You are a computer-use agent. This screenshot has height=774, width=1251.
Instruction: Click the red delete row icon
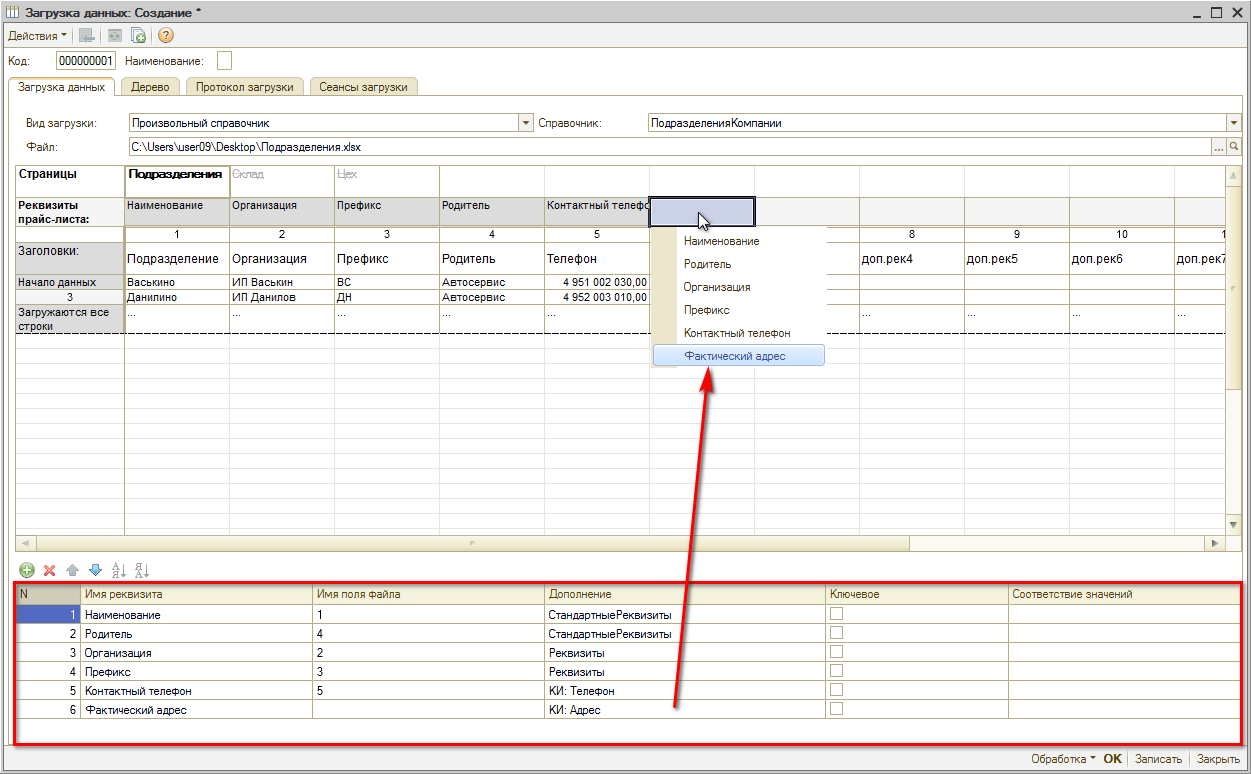49,570
